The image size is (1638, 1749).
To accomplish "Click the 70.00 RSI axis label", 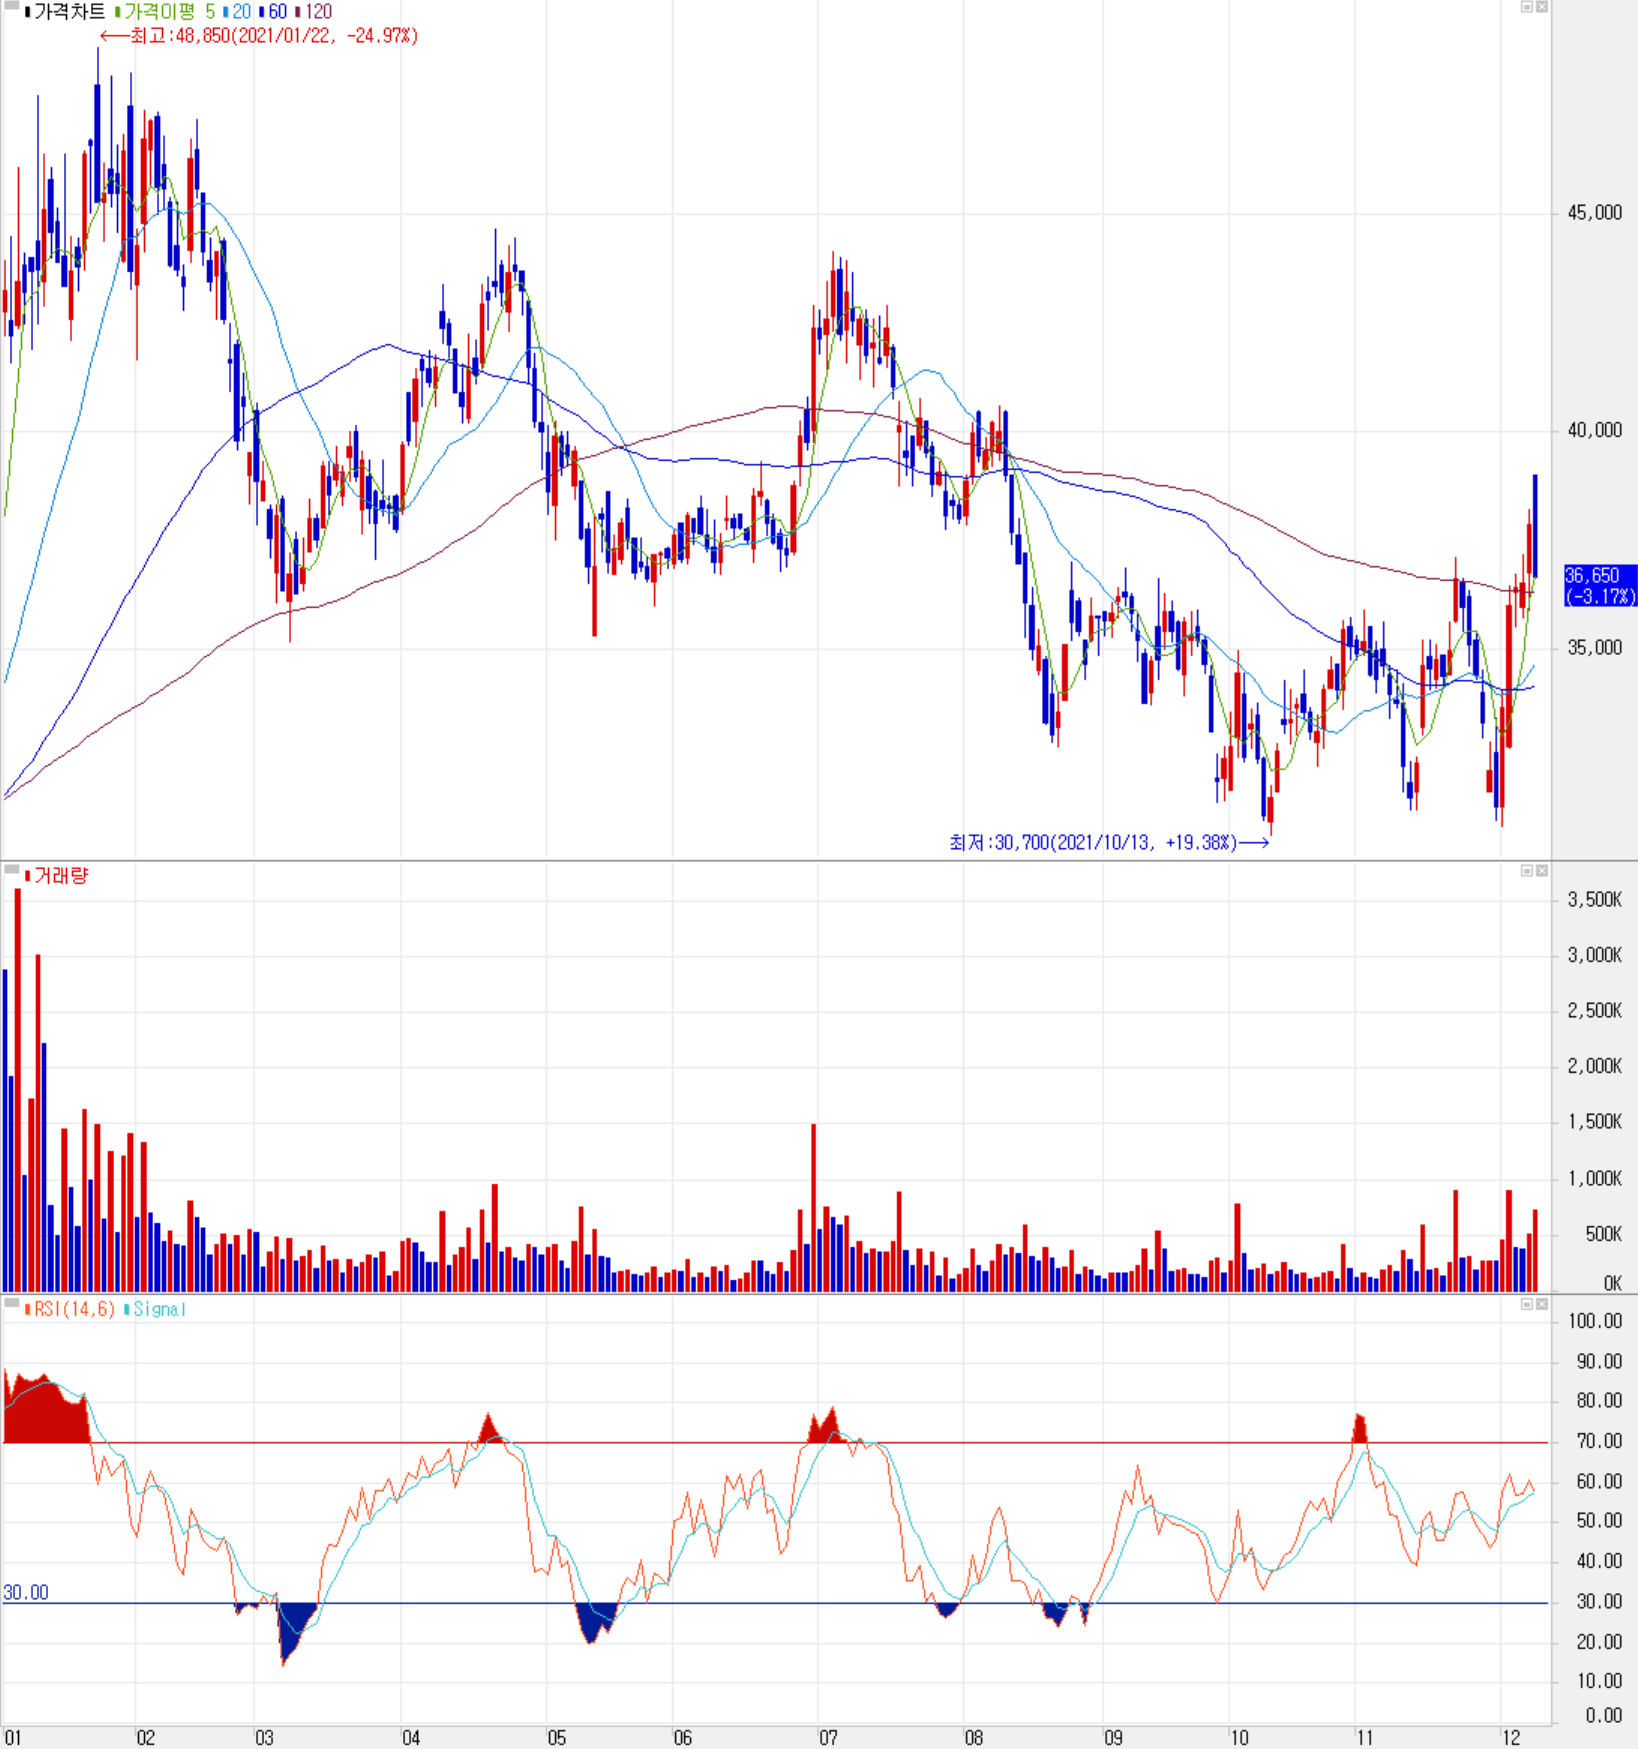I will 1599,1441.
